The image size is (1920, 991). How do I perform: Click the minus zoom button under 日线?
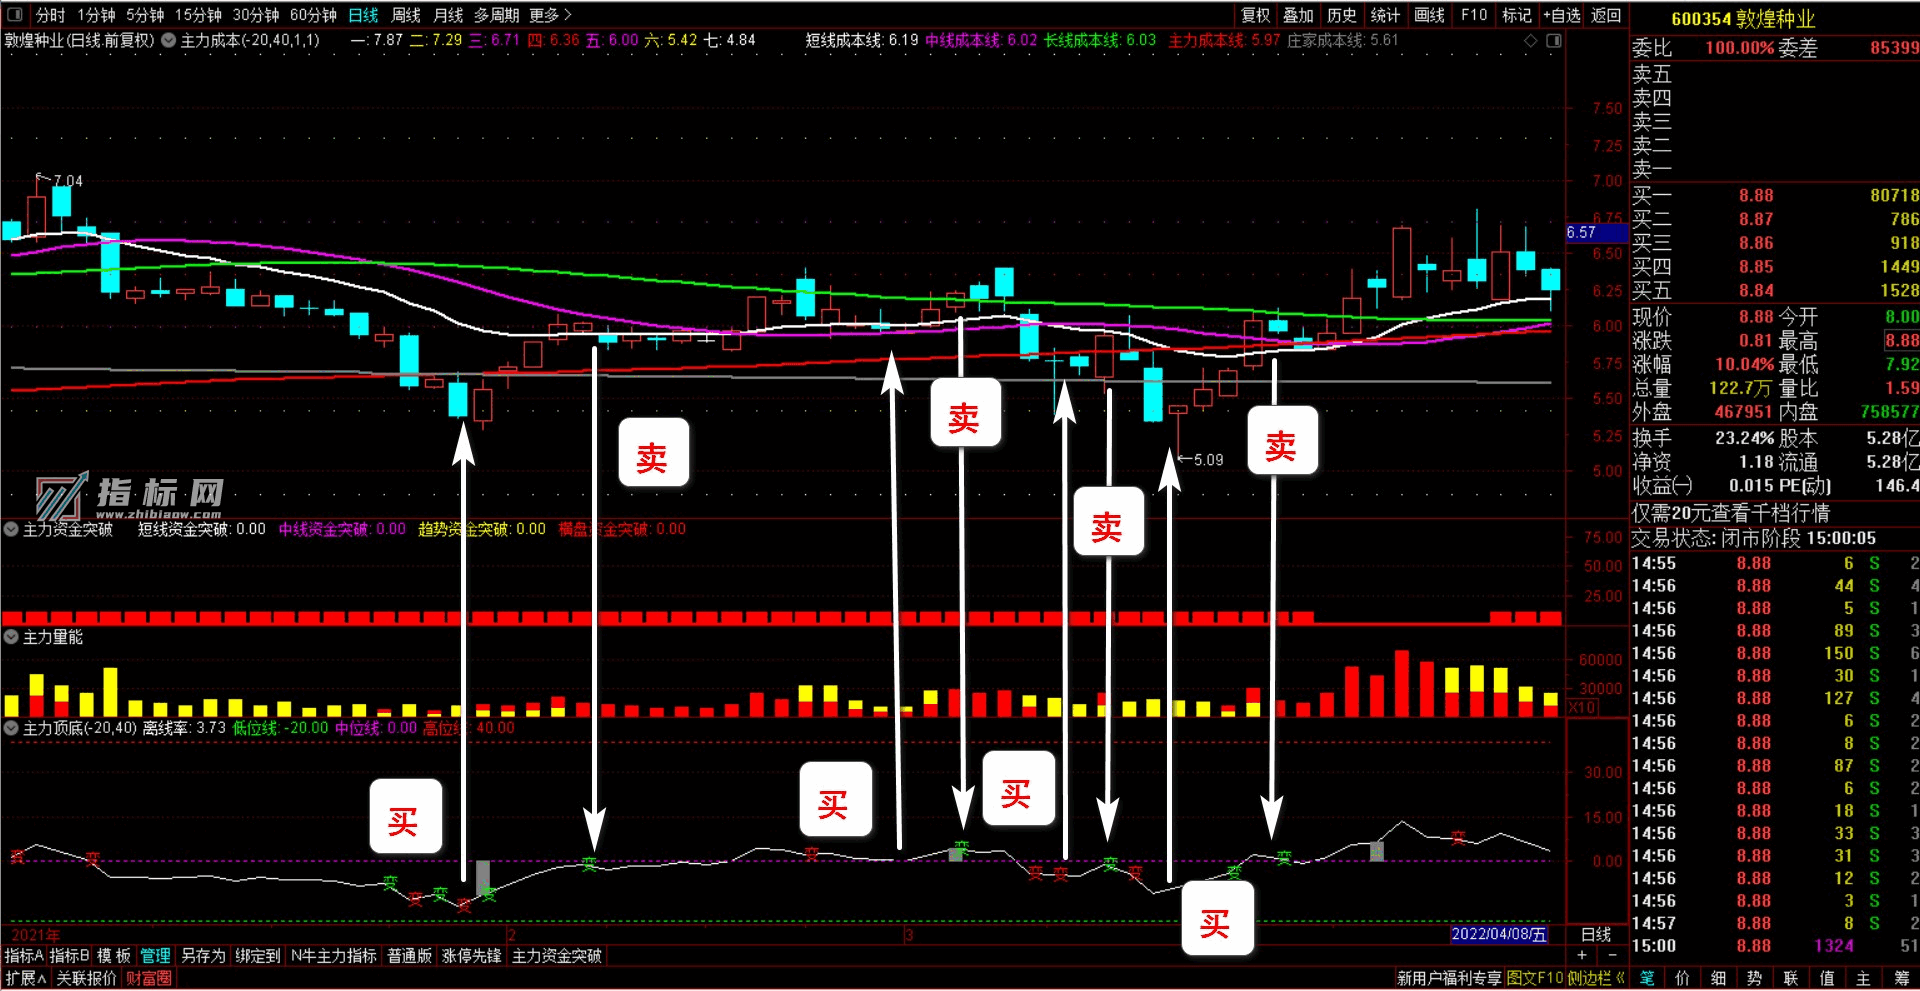(x=1611, y=956)
